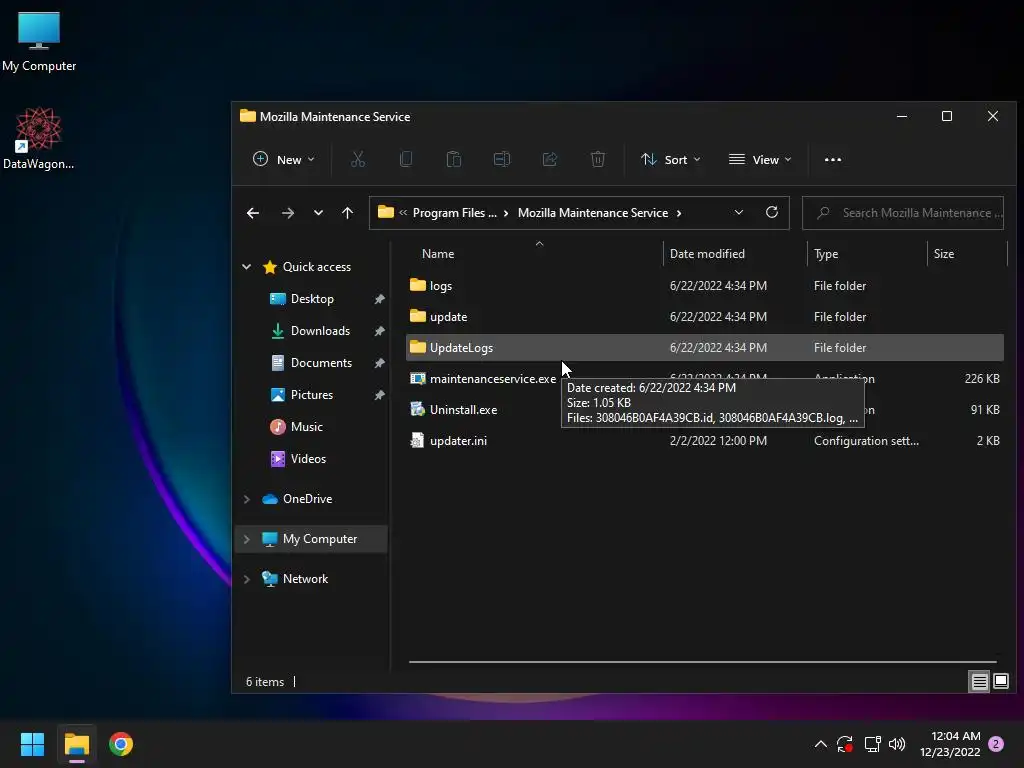Screen dimensions: 1024x768
Task: Select Downloads in Quick access
Action: click(x=320, y=330)
